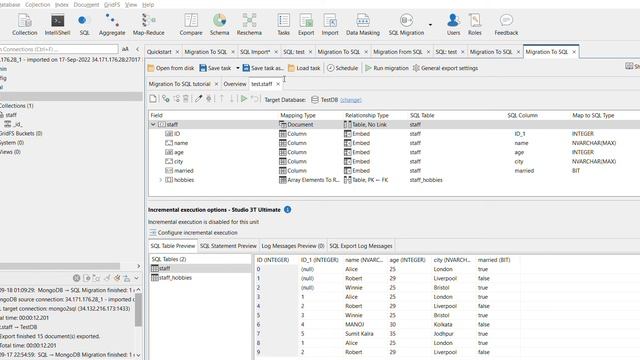Close the Quickstart tab

tap(177, 52)
